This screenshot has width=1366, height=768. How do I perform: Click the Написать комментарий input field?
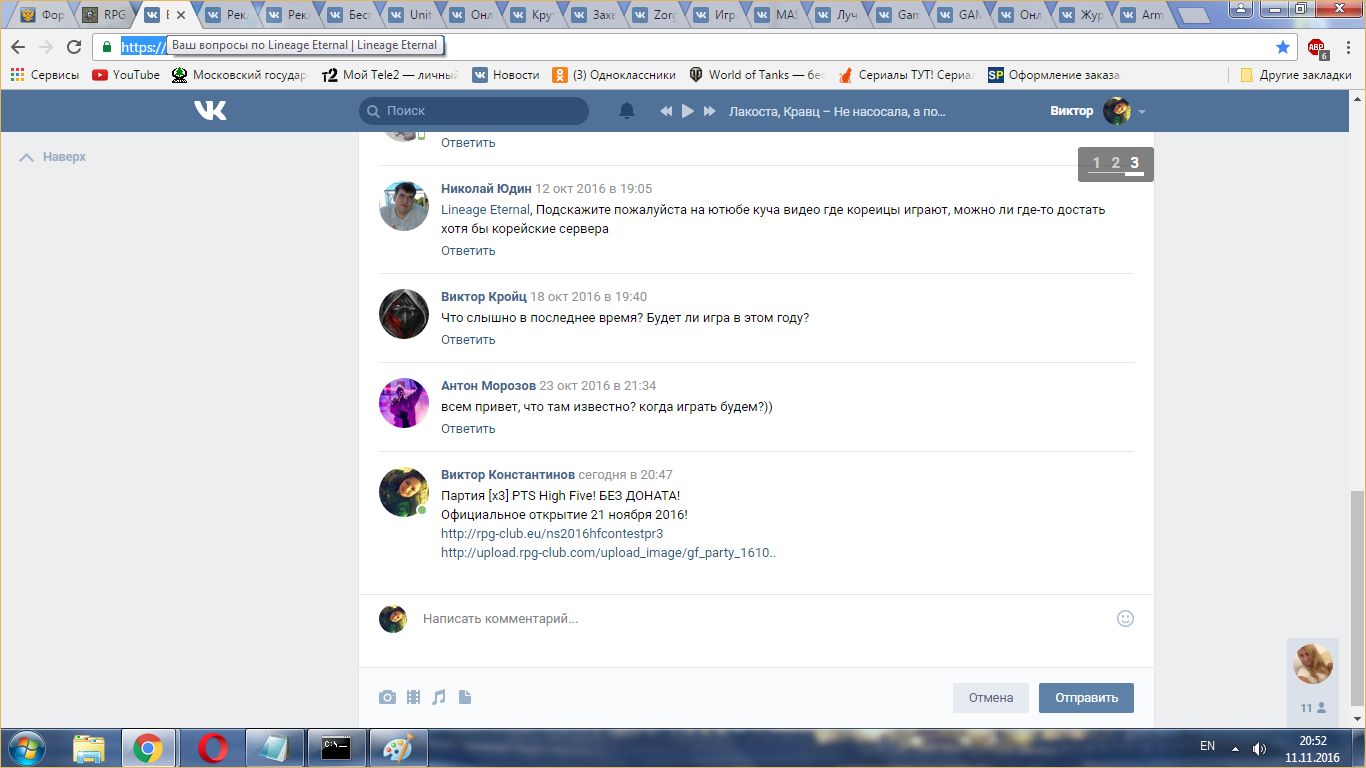tap(762, 619)
